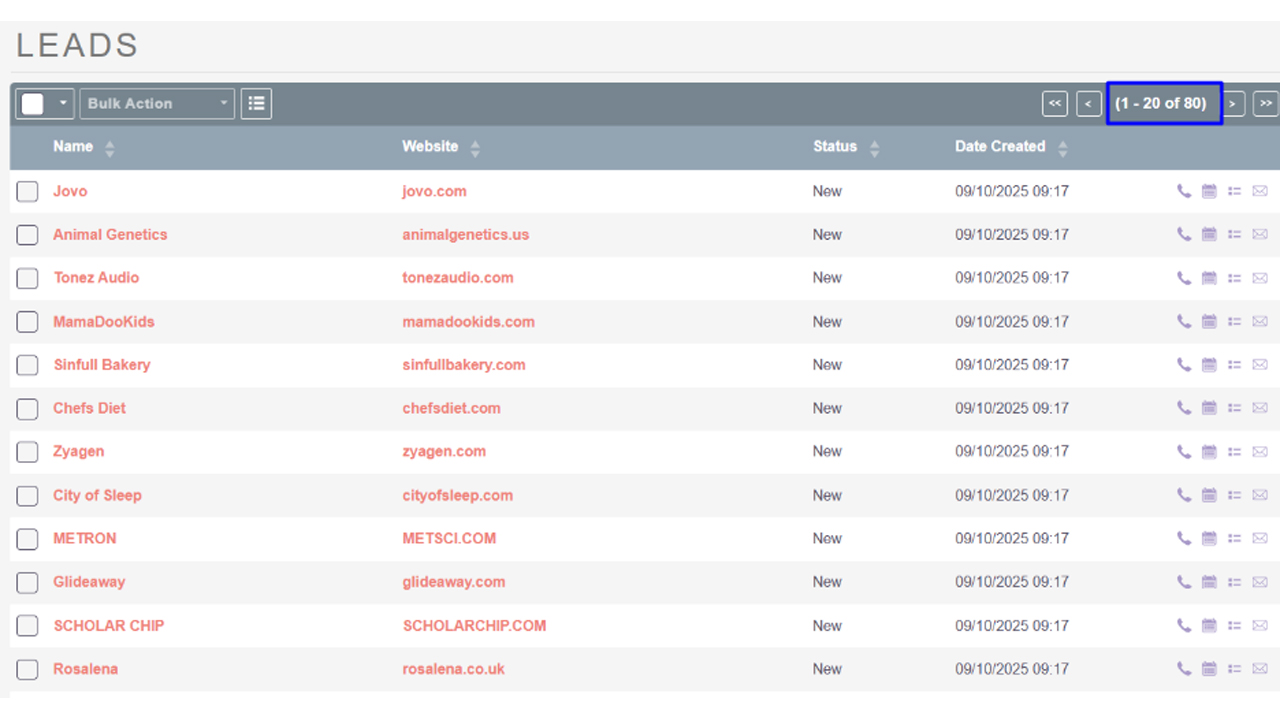Click envelope icon for Glideaway
The width and height of the screenshot is (1280, 720).
click(1260, 581)
